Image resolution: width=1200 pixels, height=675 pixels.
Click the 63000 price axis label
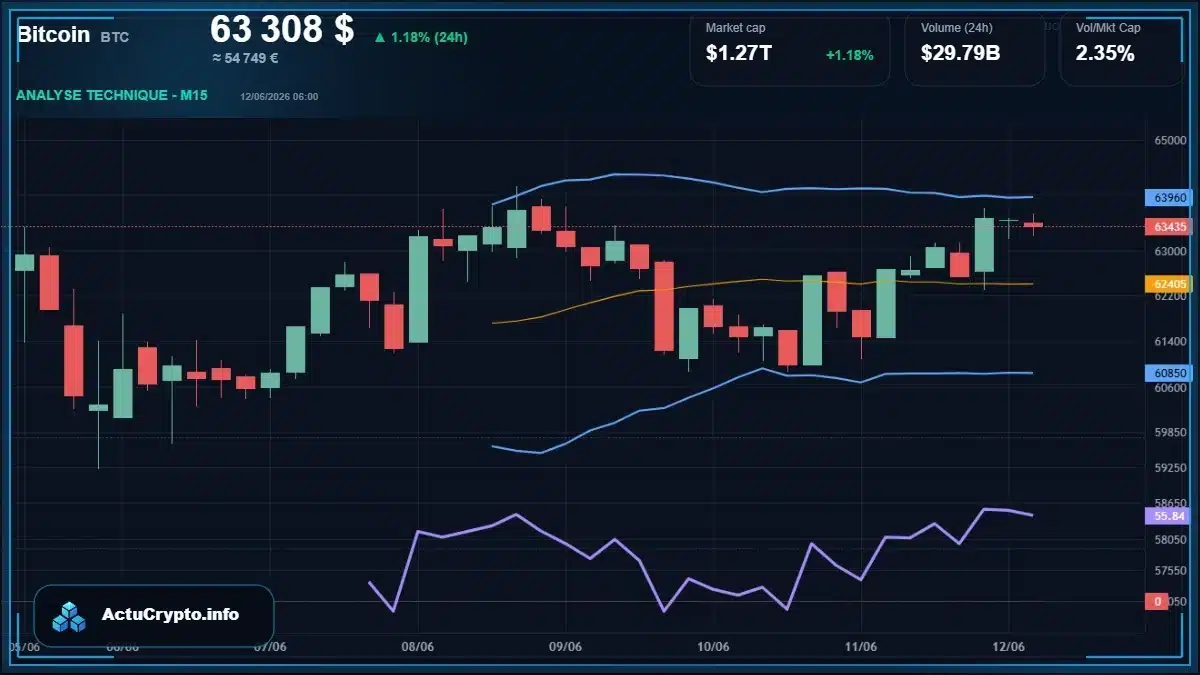click(1171, 251)
